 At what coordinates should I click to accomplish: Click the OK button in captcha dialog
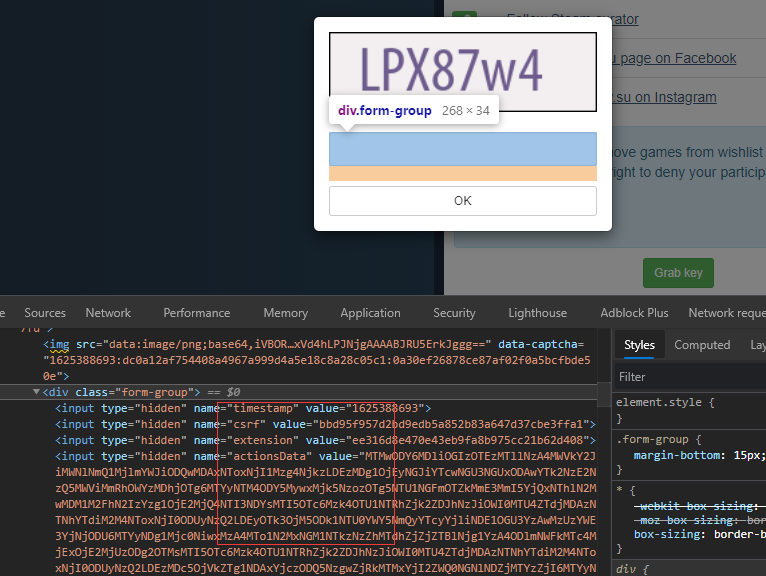coord(463,201)
